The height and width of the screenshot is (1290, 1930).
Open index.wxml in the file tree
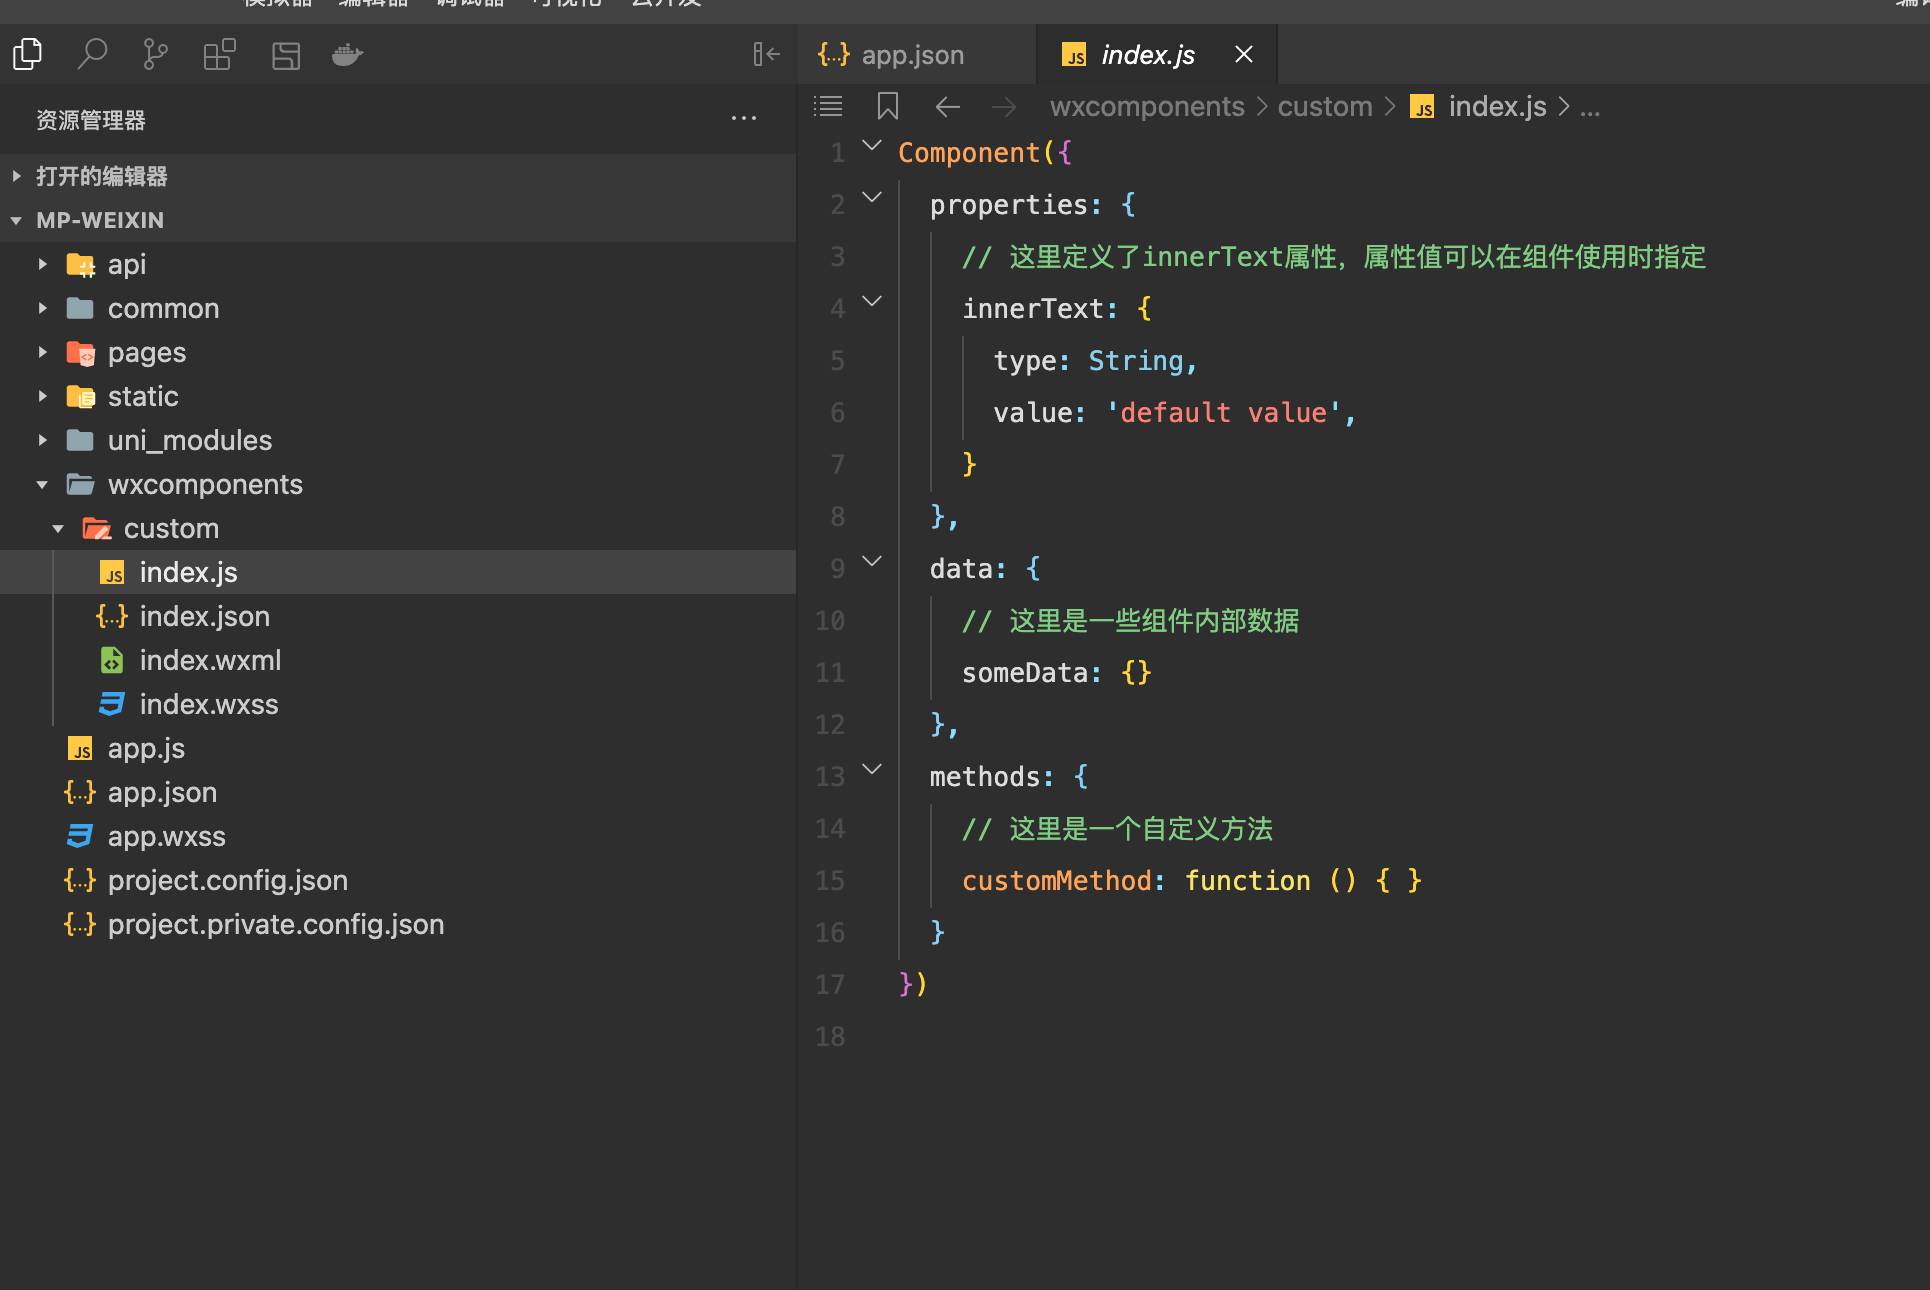pyautogui.click(x=210, y=660)
